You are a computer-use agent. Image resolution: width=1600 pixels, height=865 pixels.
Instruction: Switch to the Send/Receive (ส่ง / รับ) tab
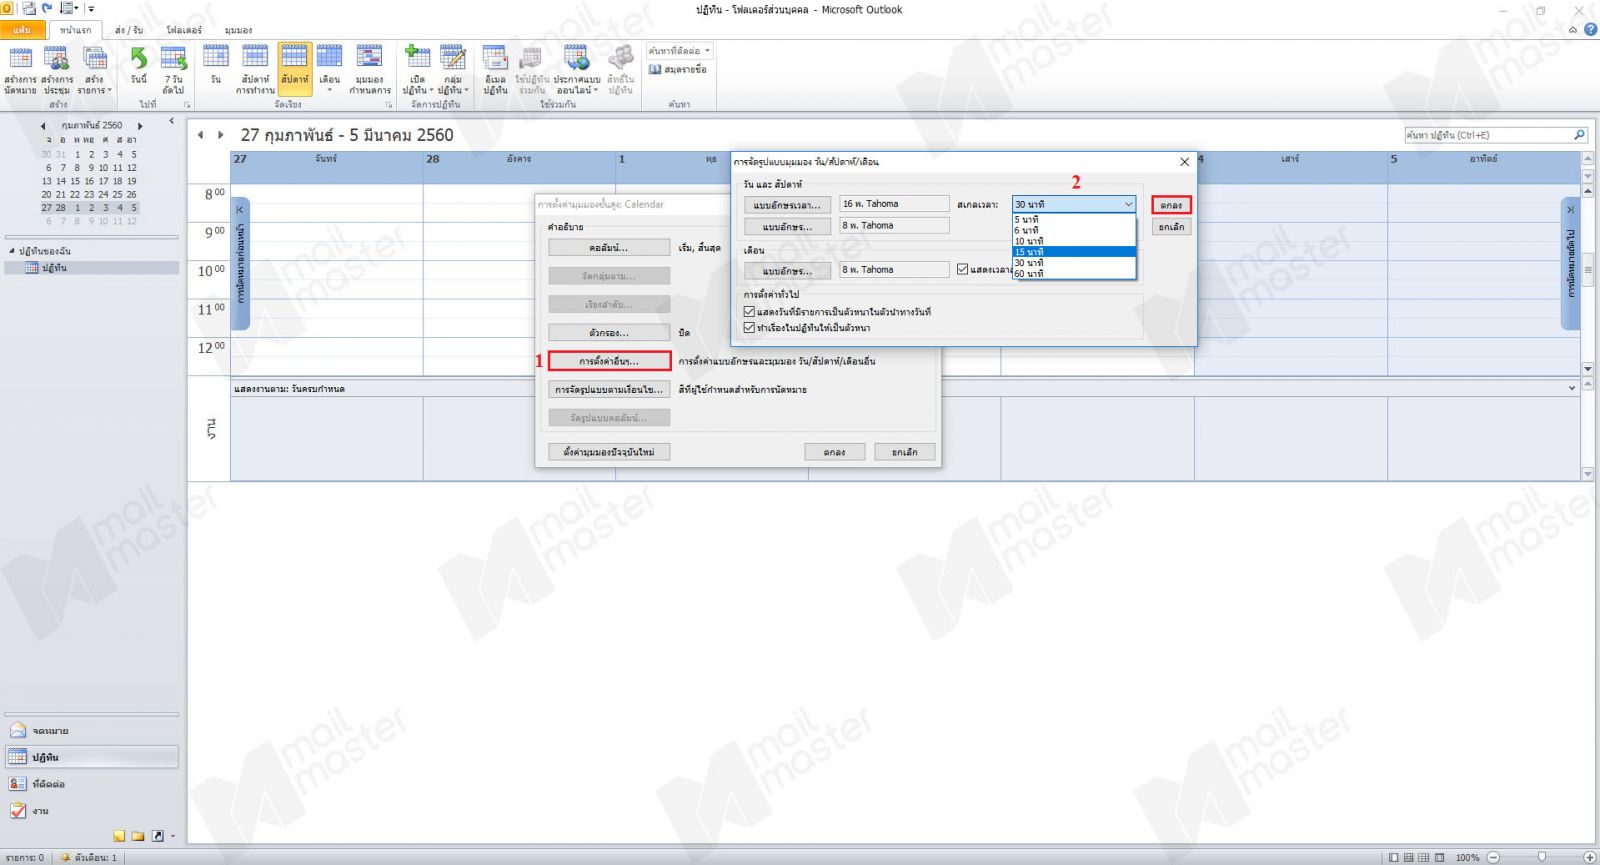[129, 30]
